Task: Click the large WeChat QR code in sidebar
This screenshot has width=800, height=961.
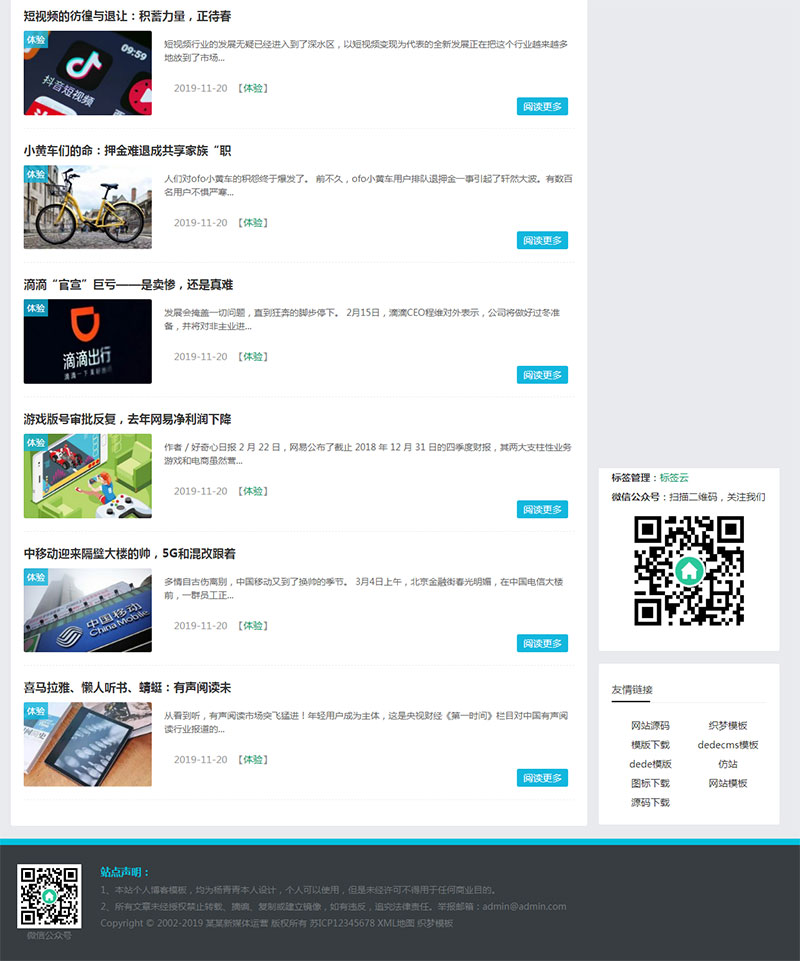Action: coord(689,571)
